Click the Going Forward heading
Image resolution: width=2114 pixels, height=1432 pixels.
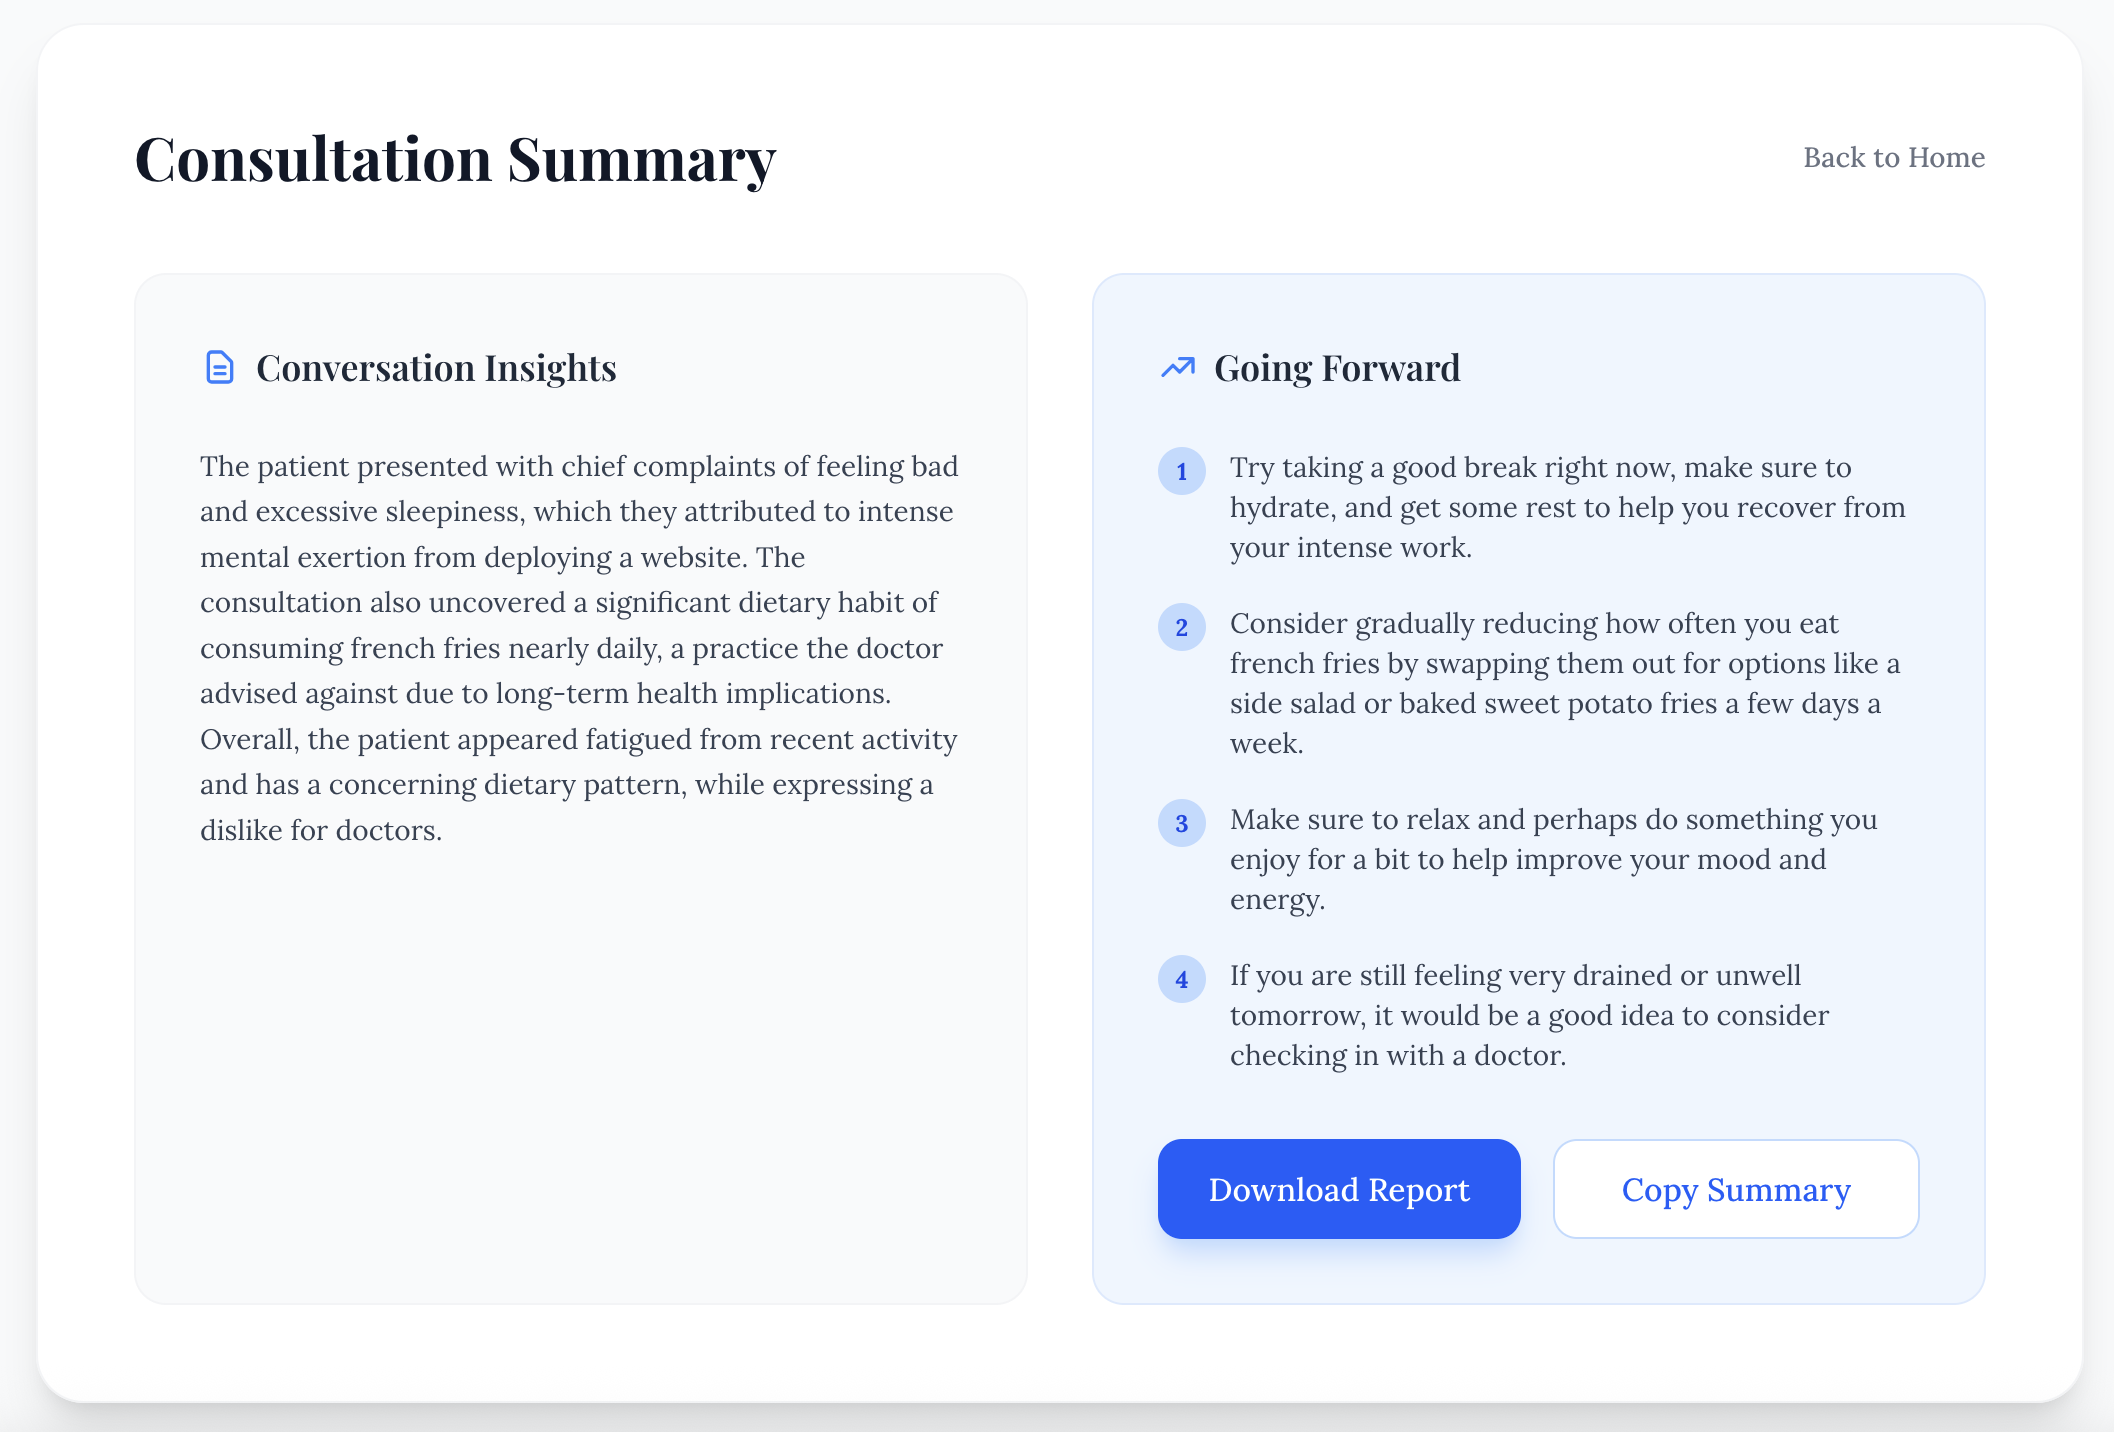pos(1336,368)
